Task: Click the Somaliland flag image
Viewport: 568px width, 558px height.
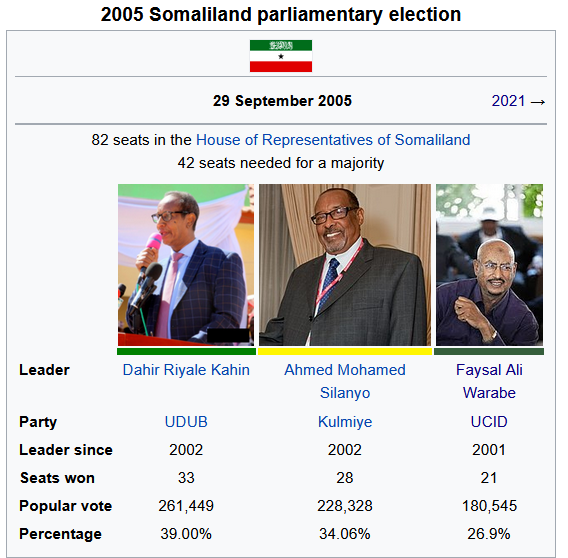Action: [281, 56]
